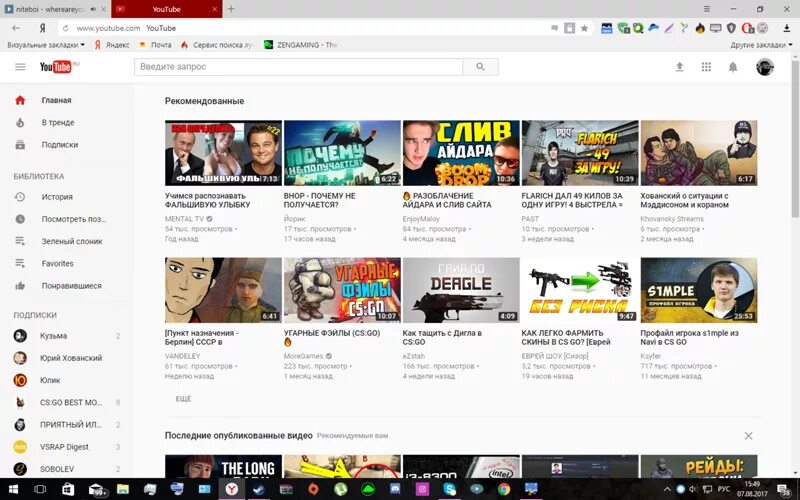Dismiss Последние опубликованные видео section
The width and height of the screenshot is (800, 500).
click(748, 436)
